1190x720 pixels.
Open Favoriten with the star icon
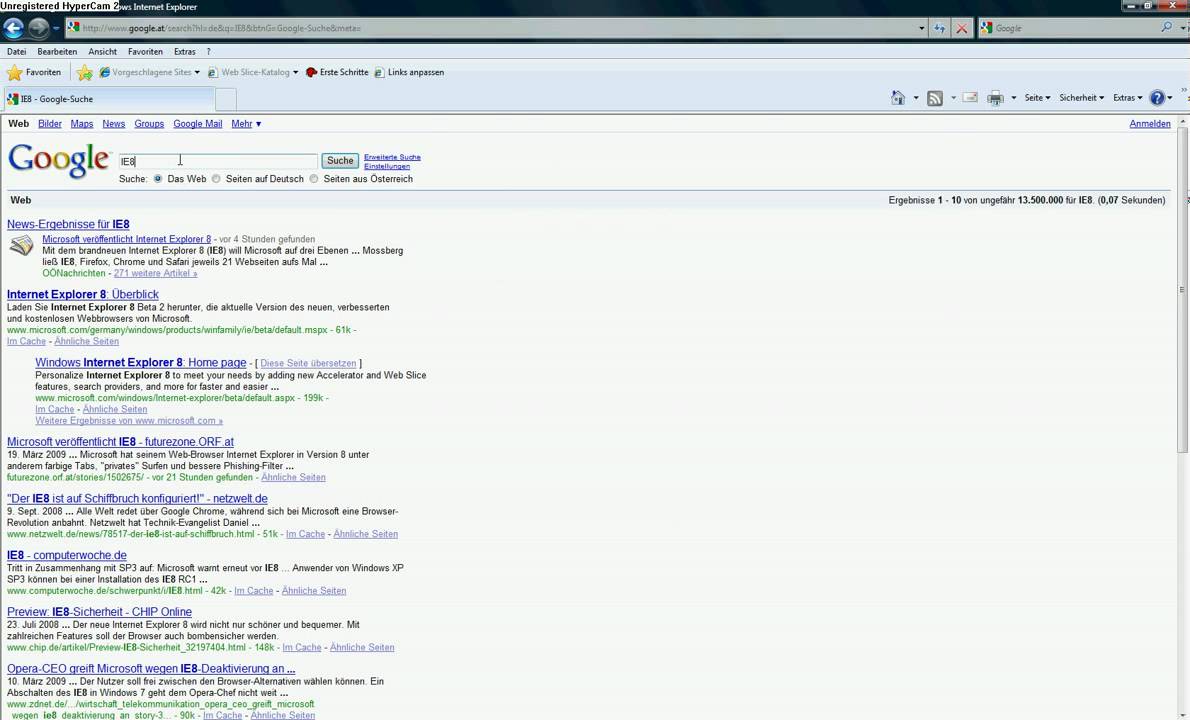pyautogui.click(x=33, y=72)
